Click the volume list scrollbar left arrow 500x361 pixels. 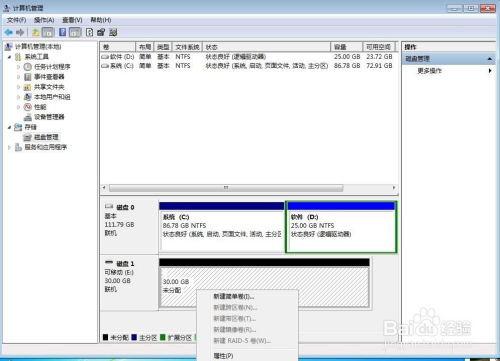(104, 188)
